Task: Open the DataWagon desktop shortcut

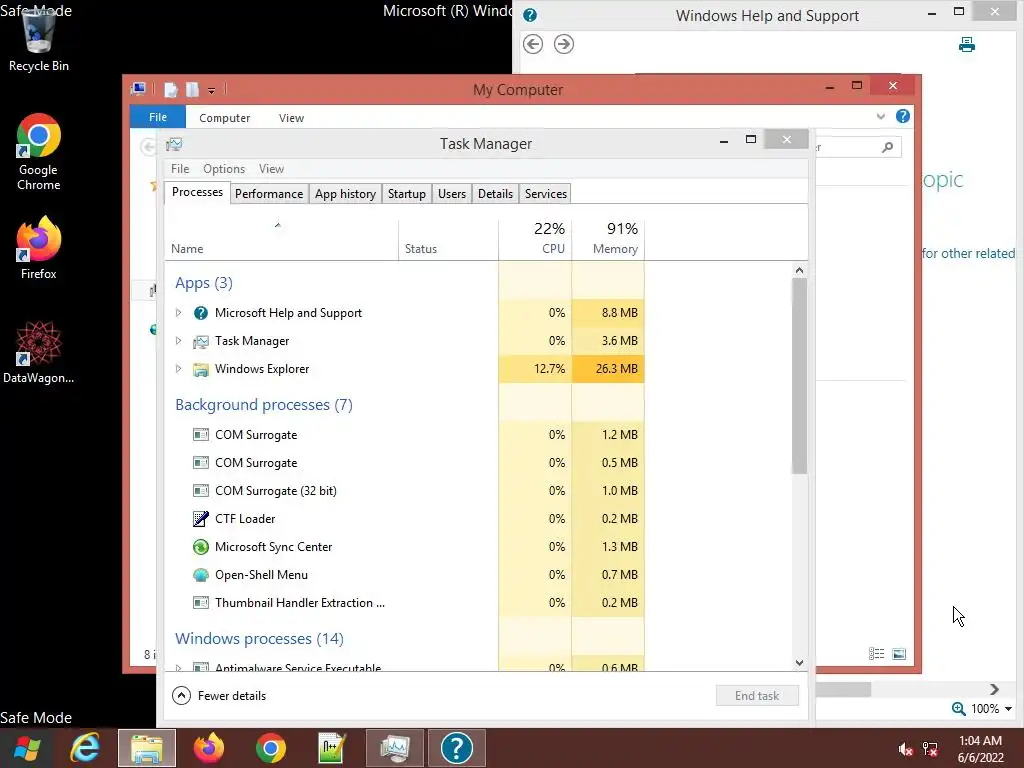Action: 39,351
